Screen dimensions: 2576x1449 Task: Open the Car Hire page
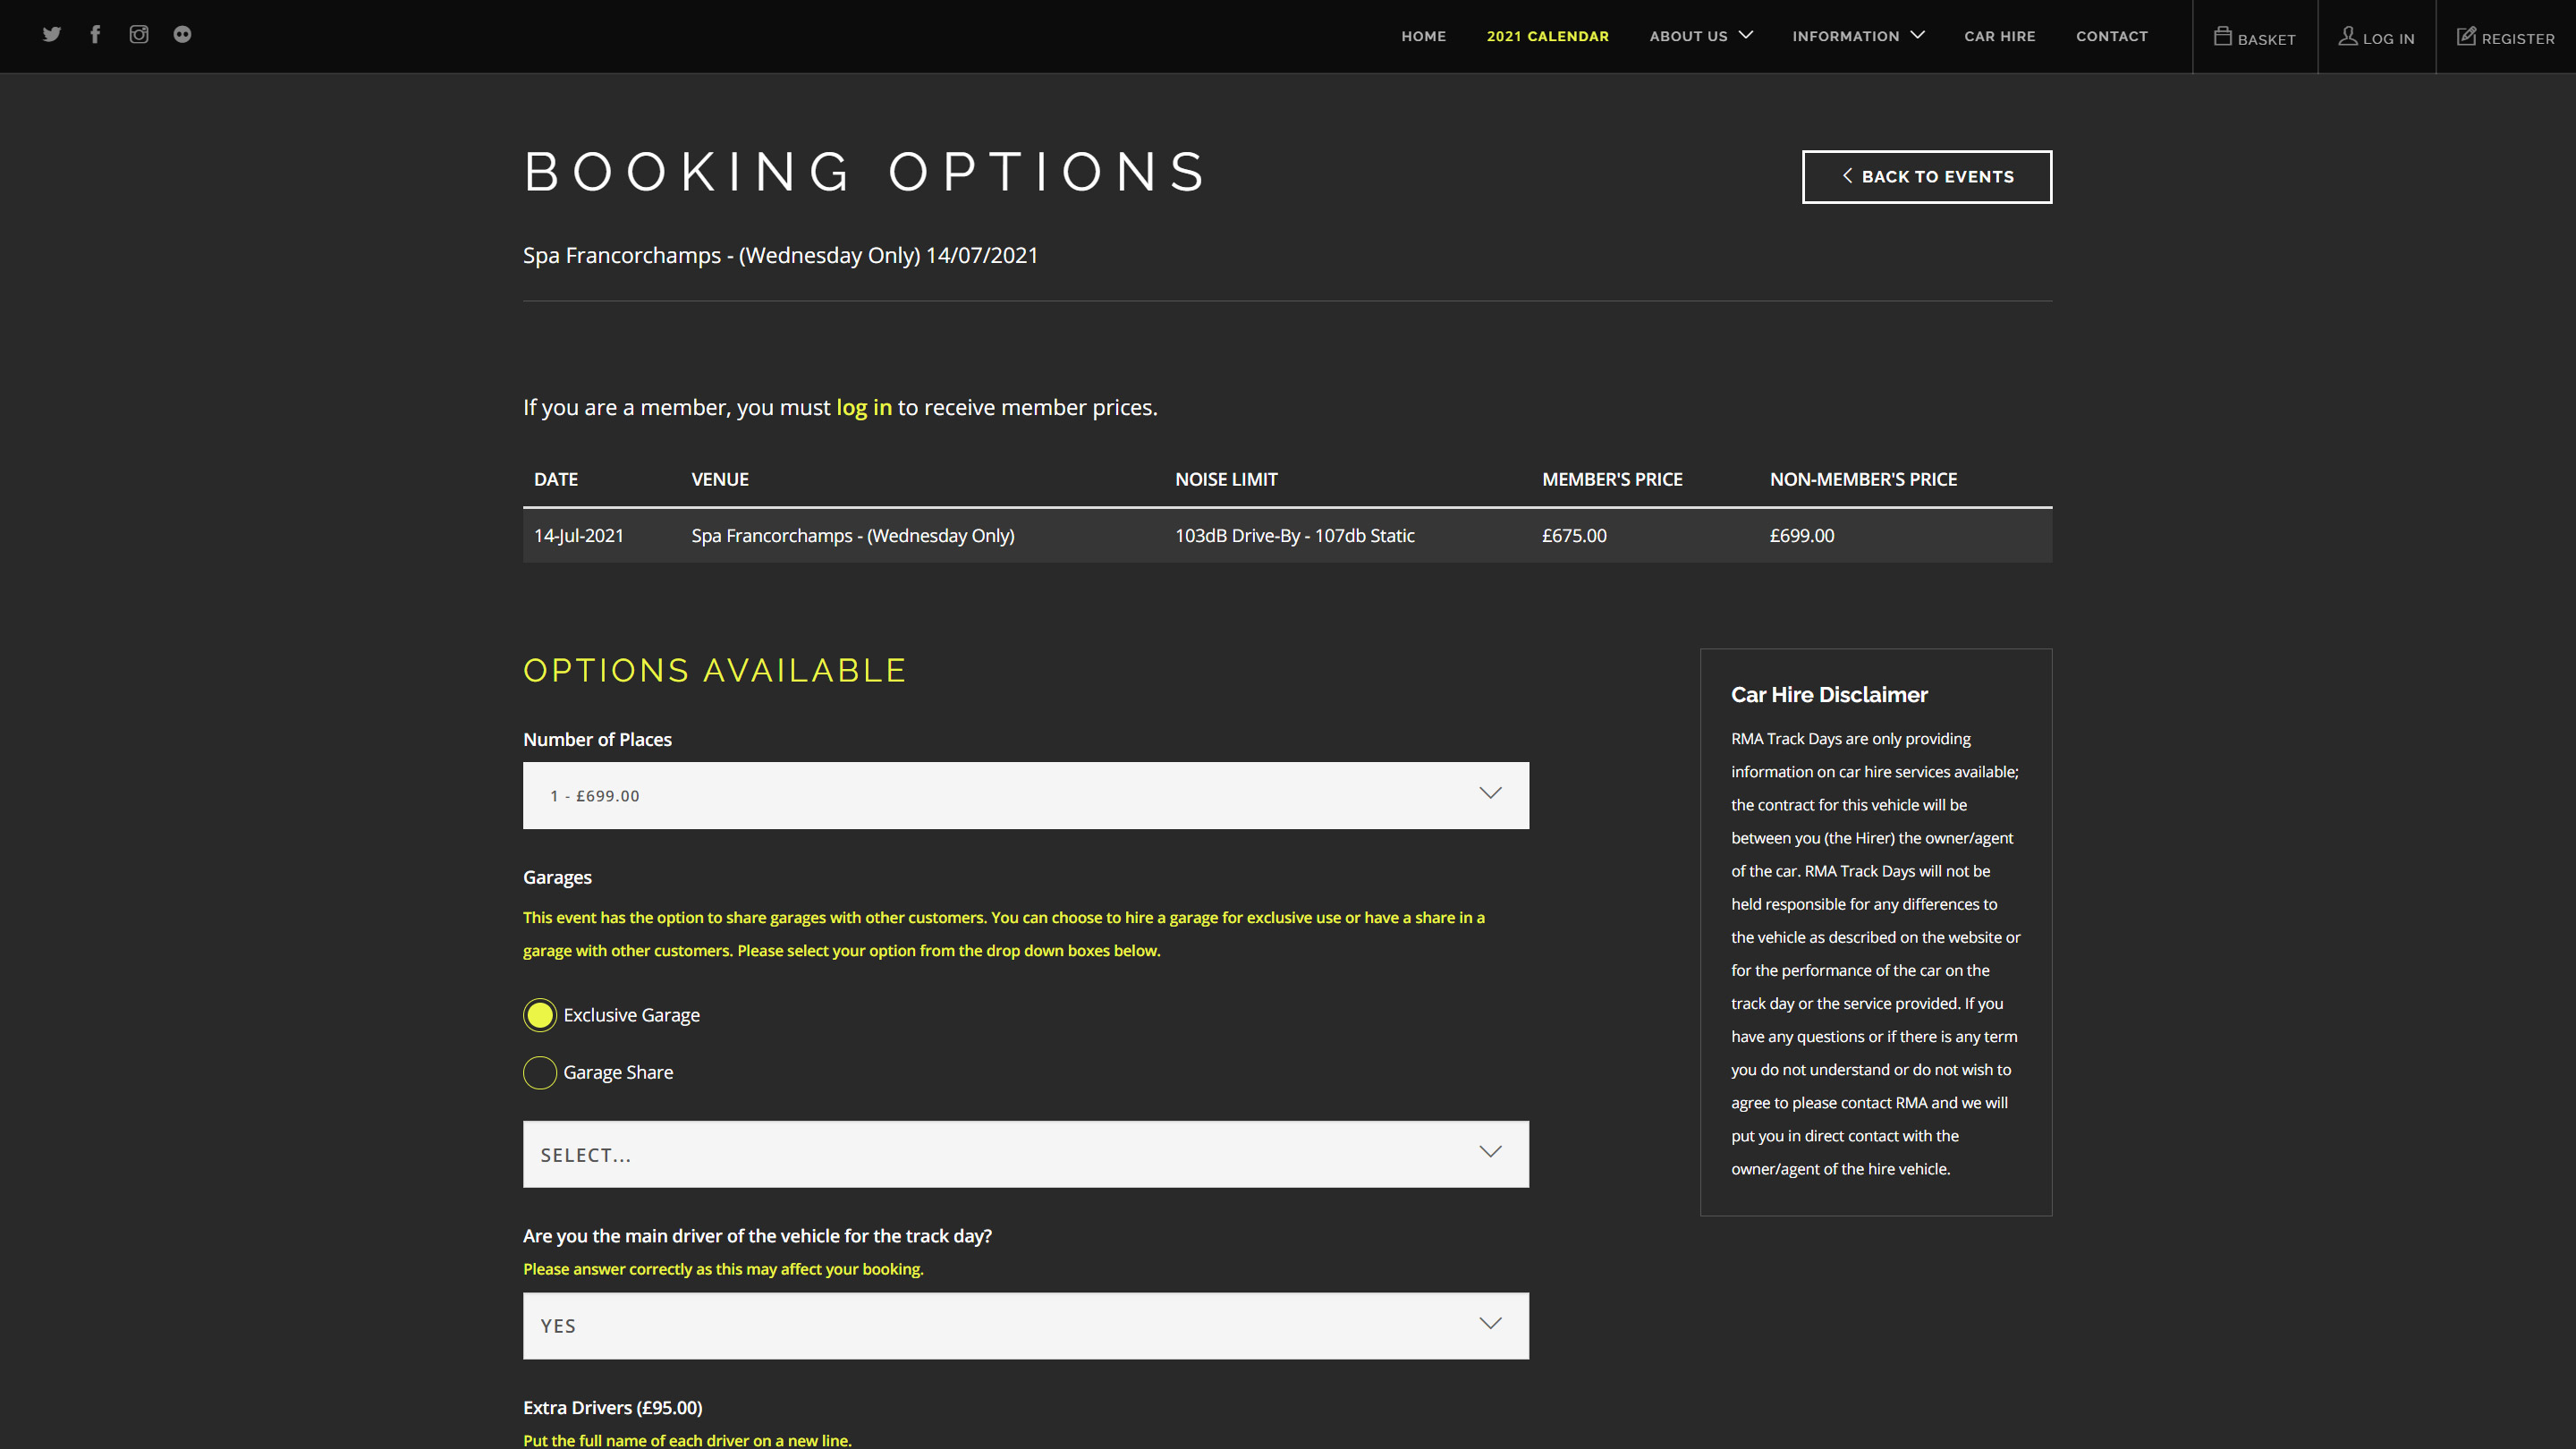pos(1999,36)
